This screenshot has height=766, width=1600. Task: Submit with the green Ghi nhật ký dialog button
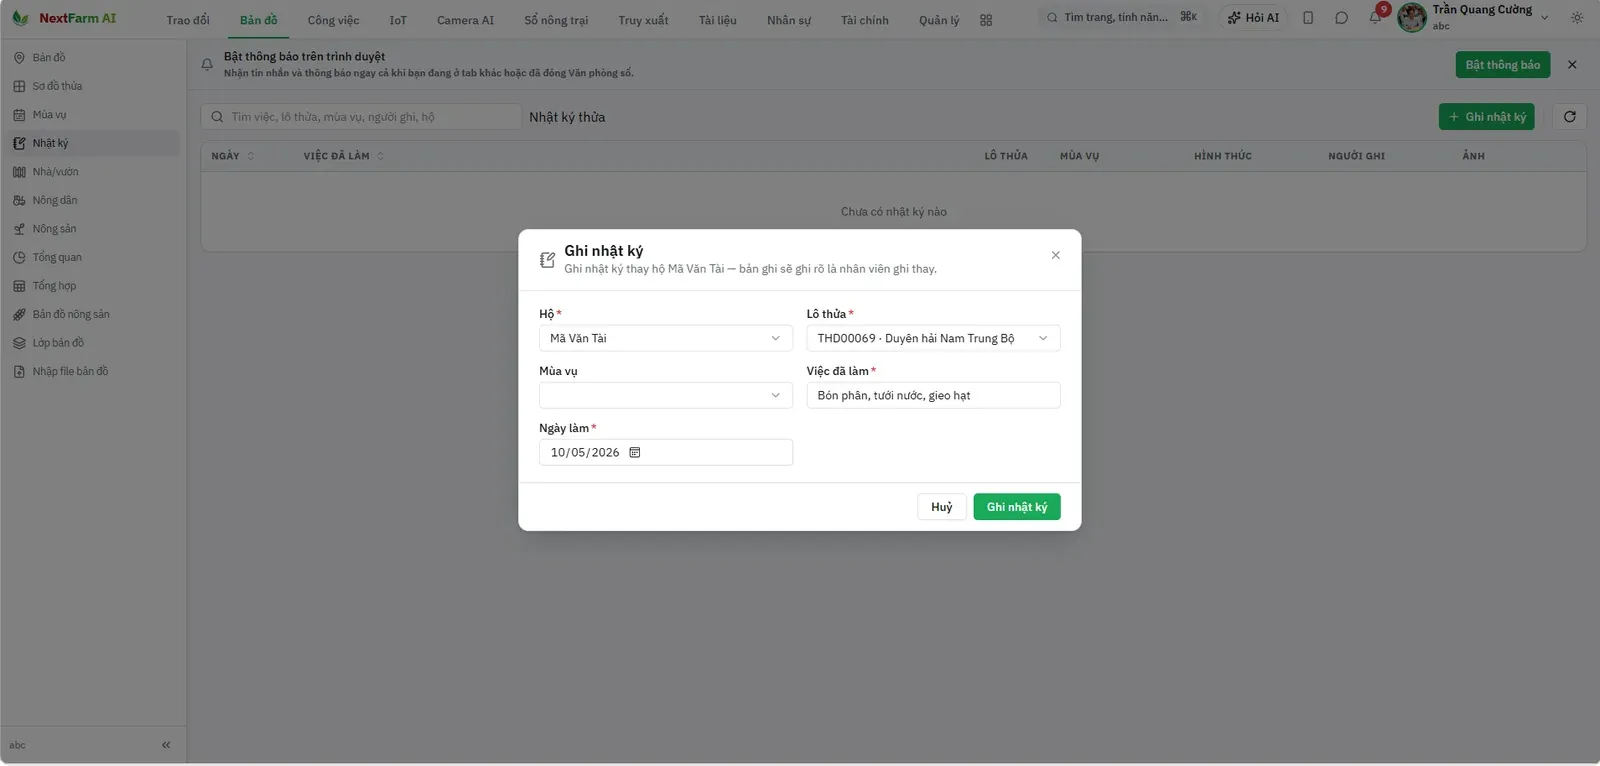click(1017, 507)
